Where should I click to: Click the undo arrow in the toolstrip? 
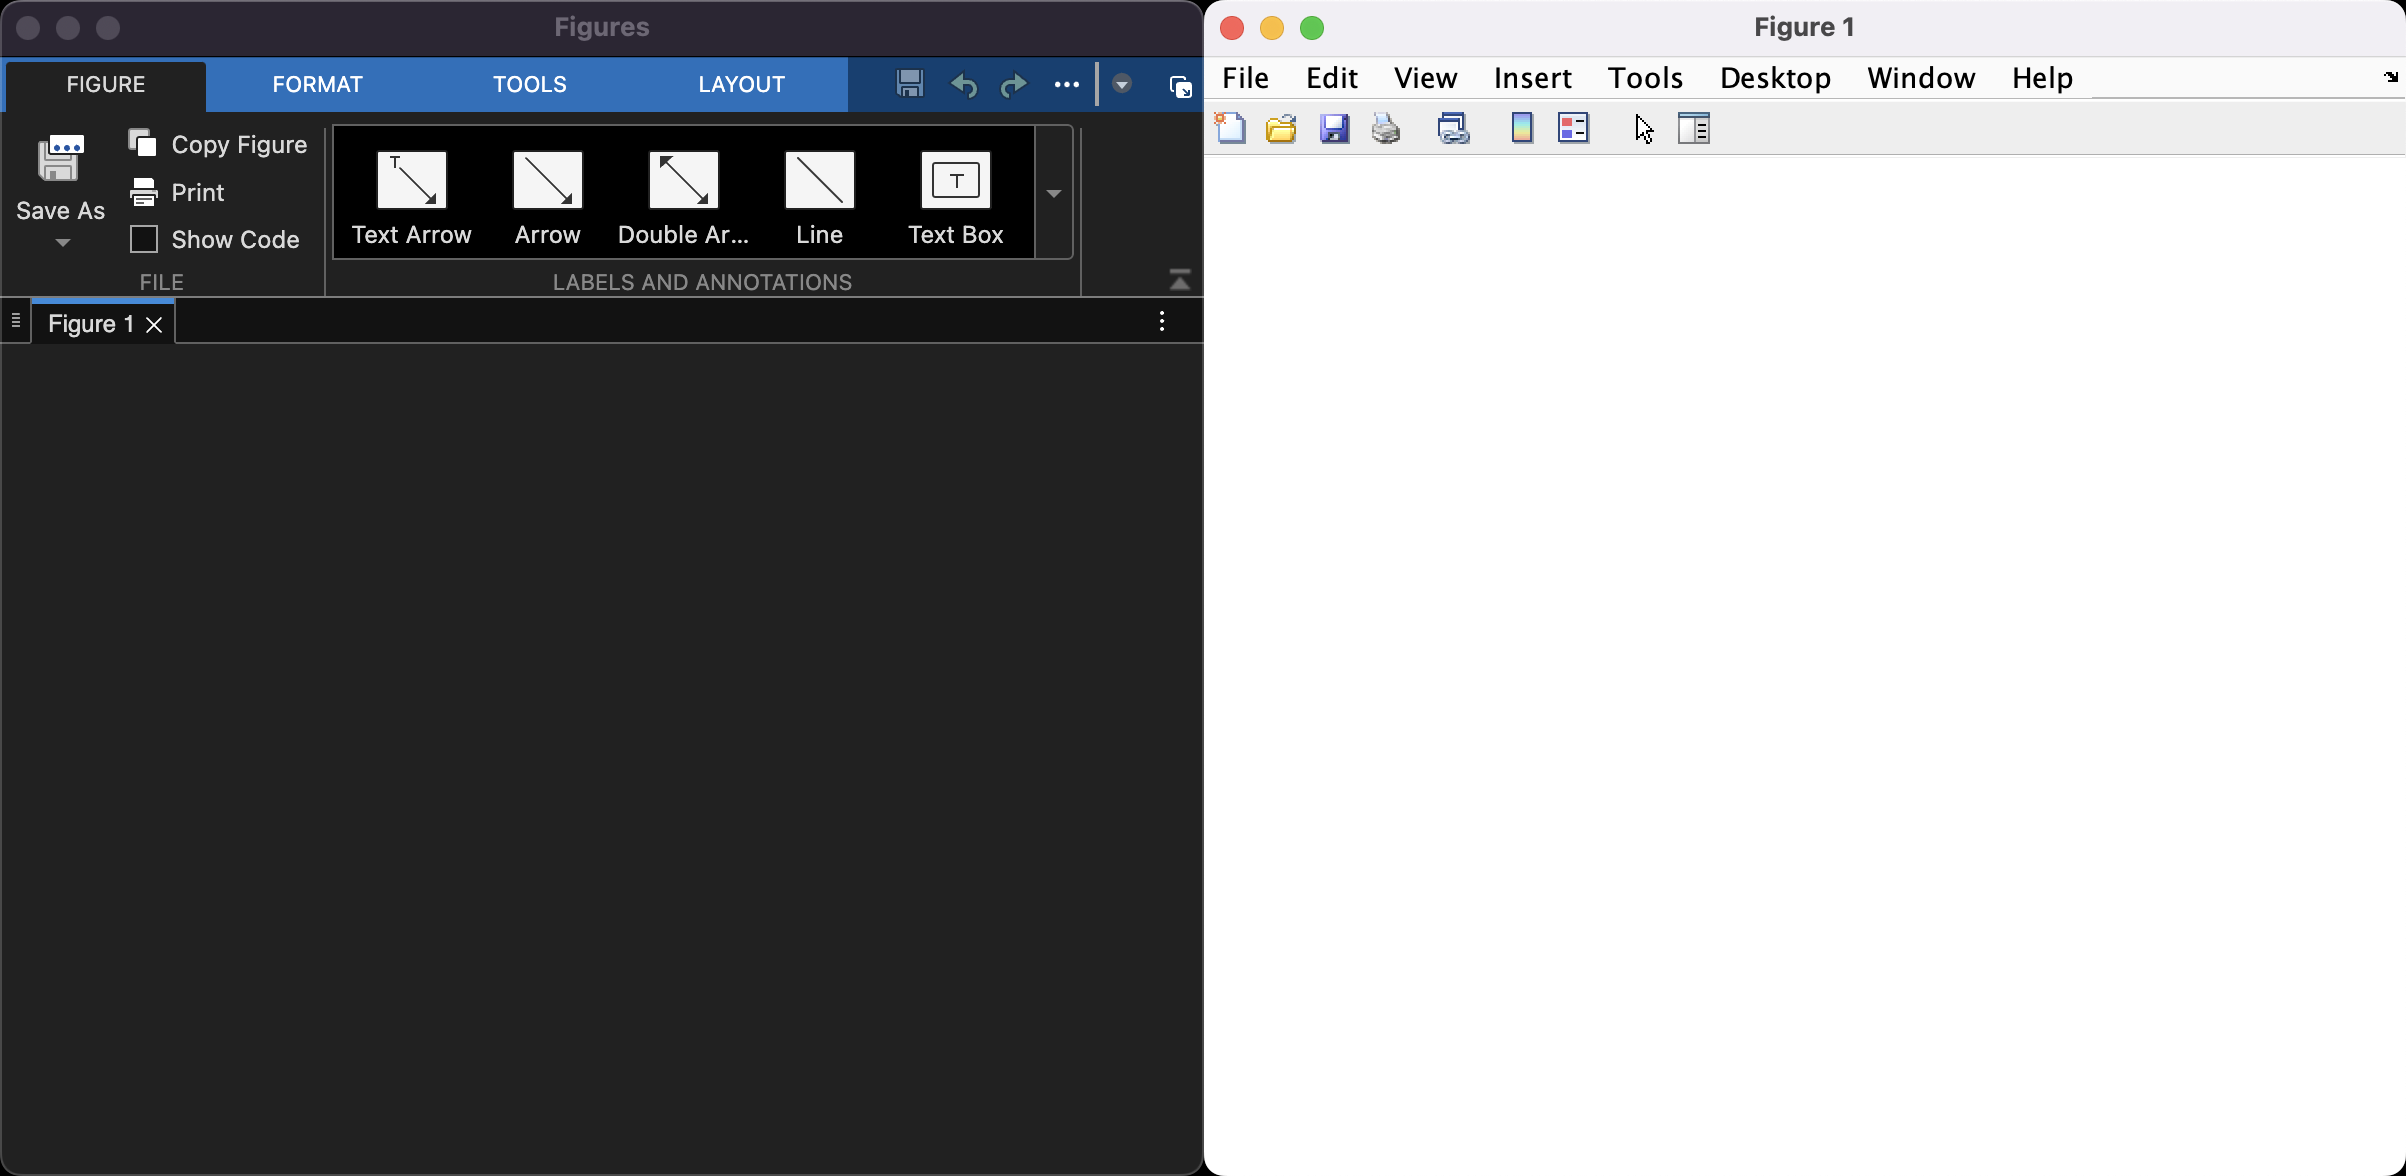tap(963, 85)
